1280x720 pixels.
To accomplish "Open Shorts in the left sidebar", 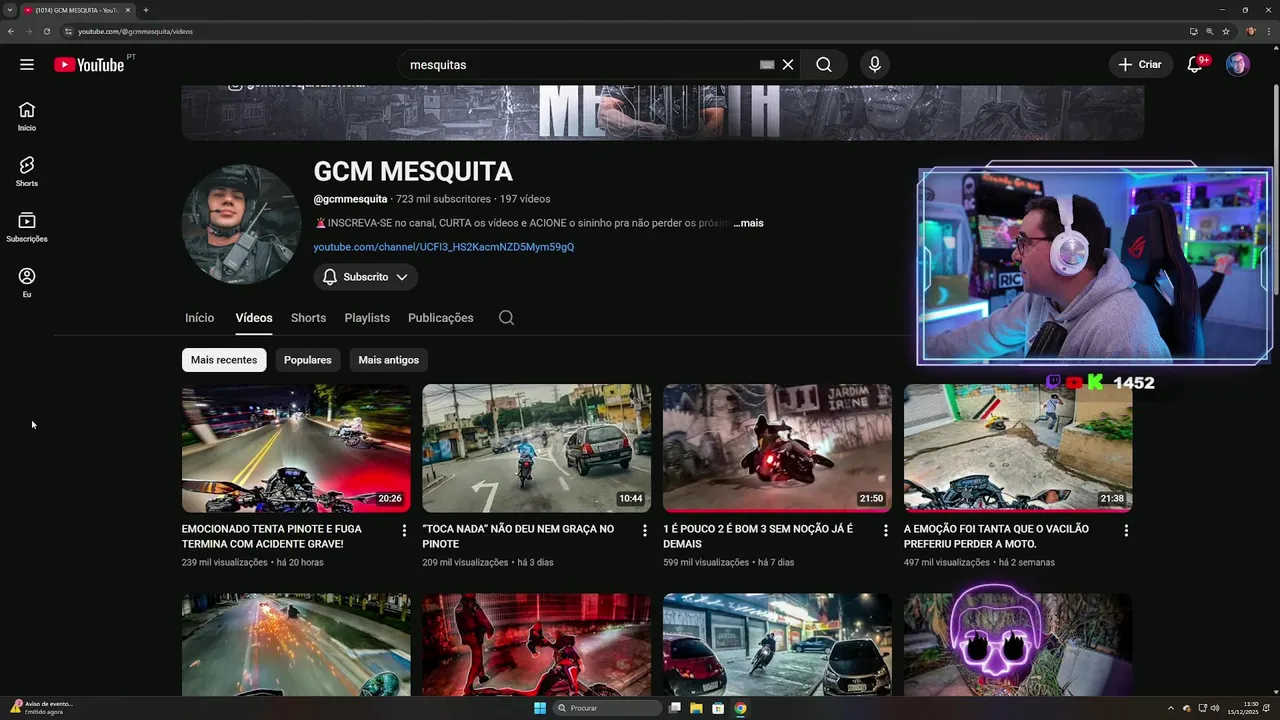I will click(27, 171).
